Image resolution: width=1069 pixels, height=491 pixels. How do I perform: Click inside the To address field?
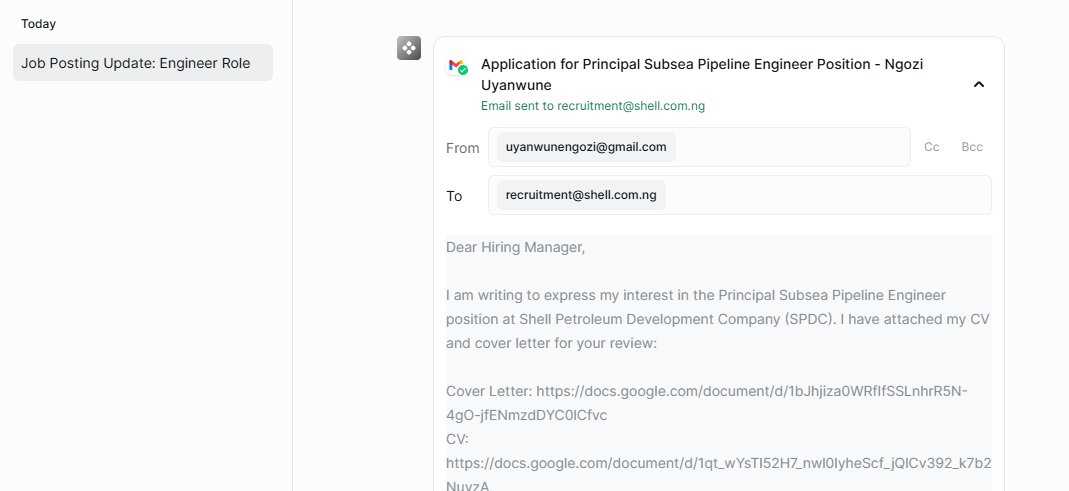point(740,195)
